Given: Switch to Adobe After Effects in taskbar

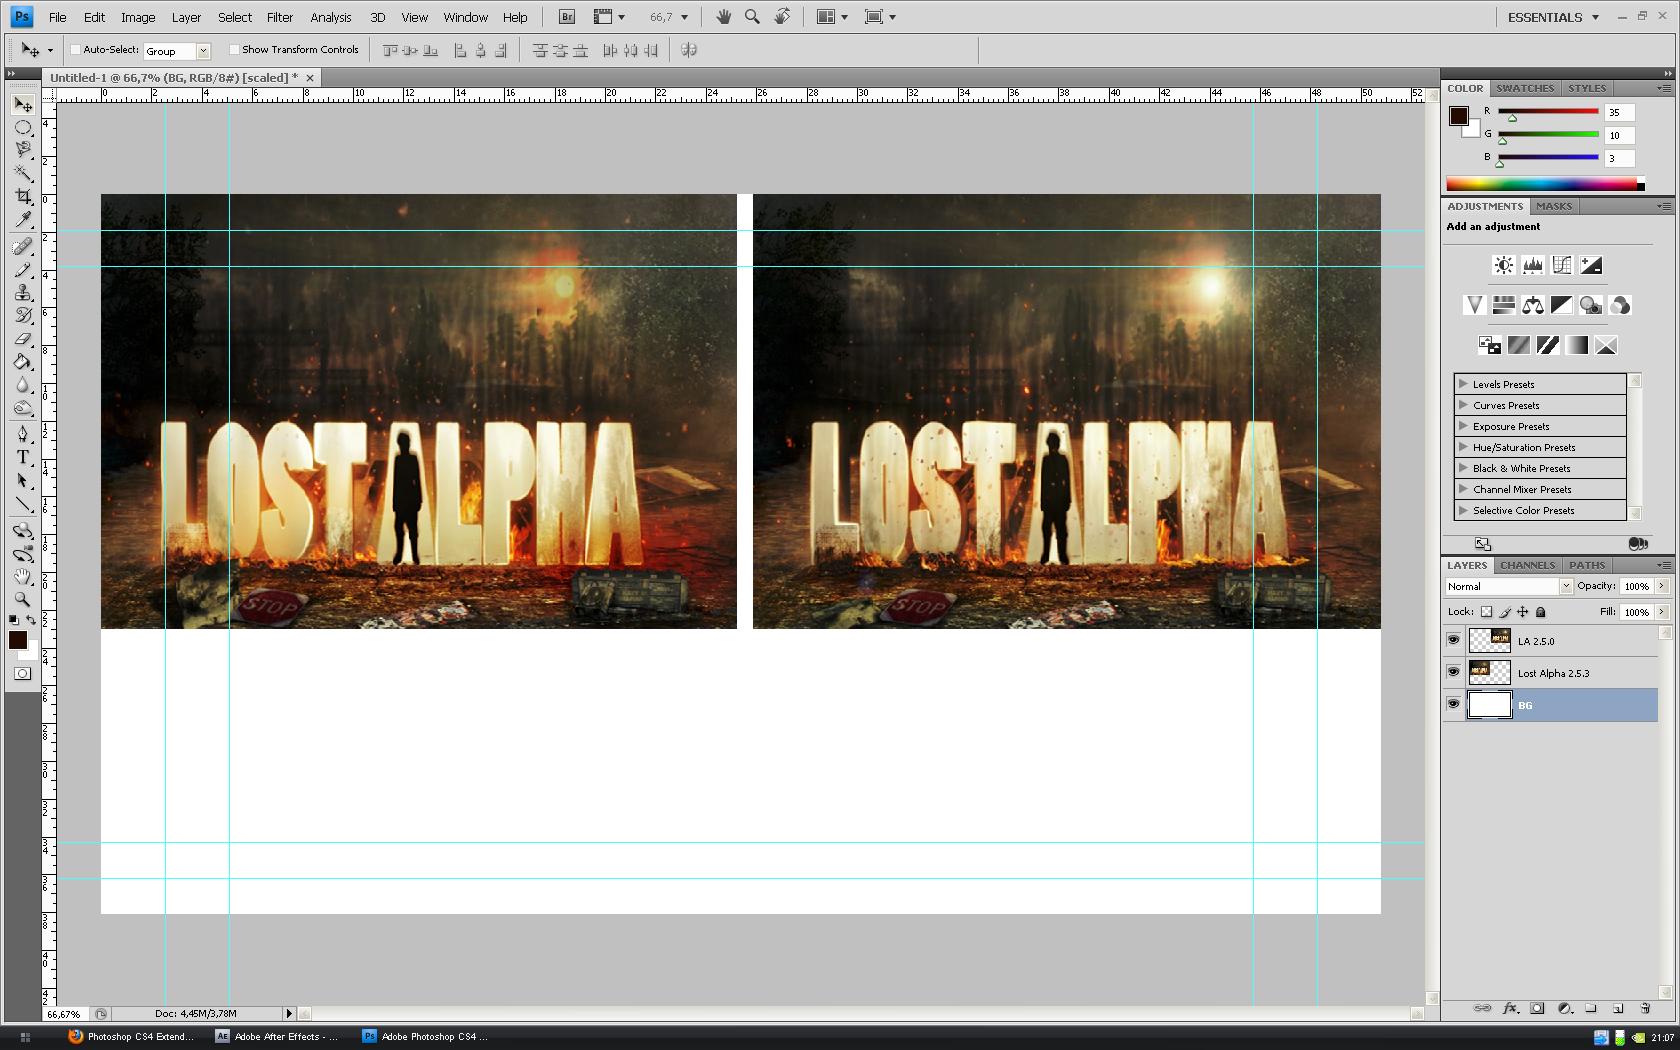Looking at the screenshot, I should click(x=278, y=1037).
